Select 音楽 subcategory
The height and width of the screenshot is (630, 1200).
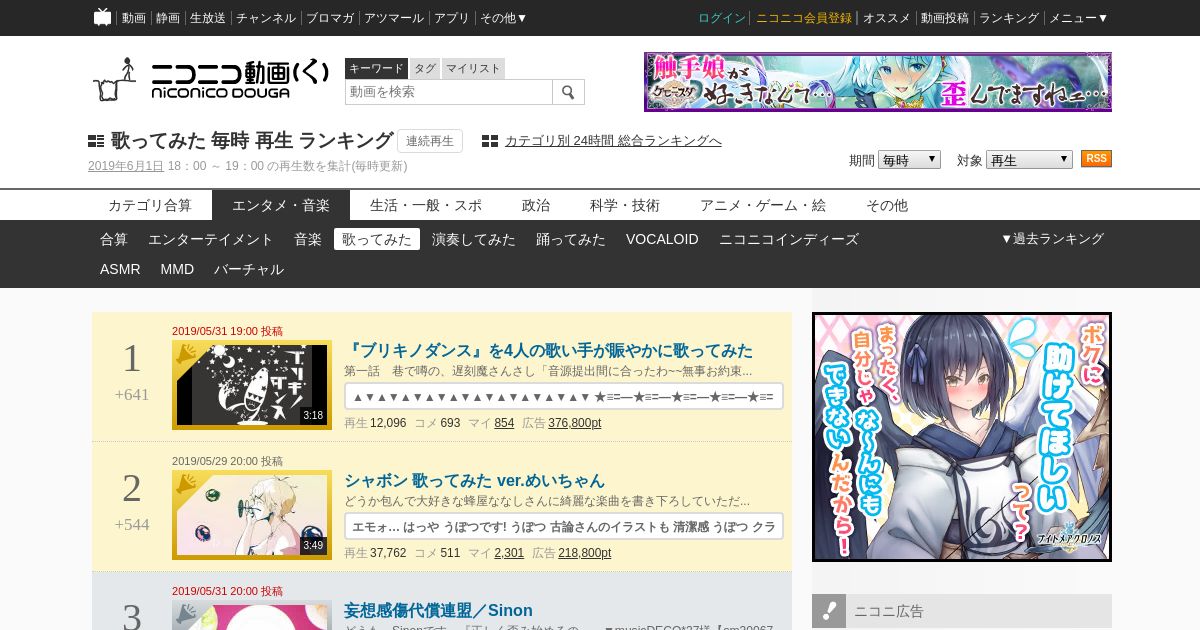click(308, 239)
